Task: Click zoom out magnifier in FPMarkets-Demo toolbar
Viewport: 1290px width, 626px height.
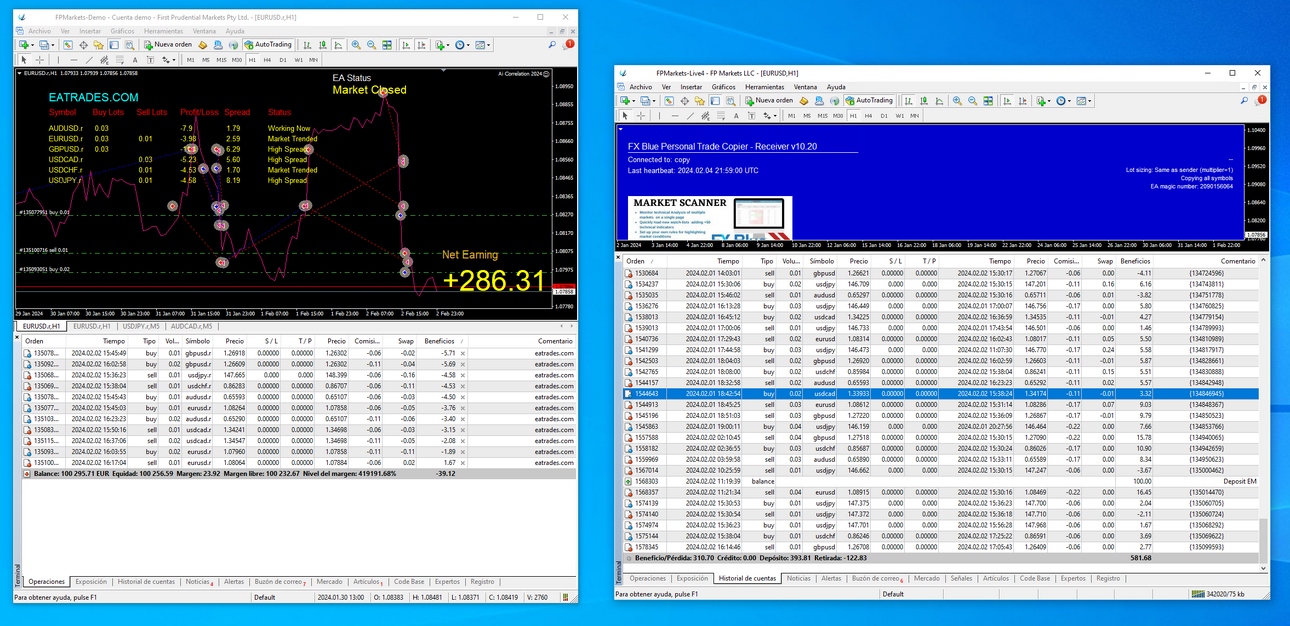Action: click(371, 45)
